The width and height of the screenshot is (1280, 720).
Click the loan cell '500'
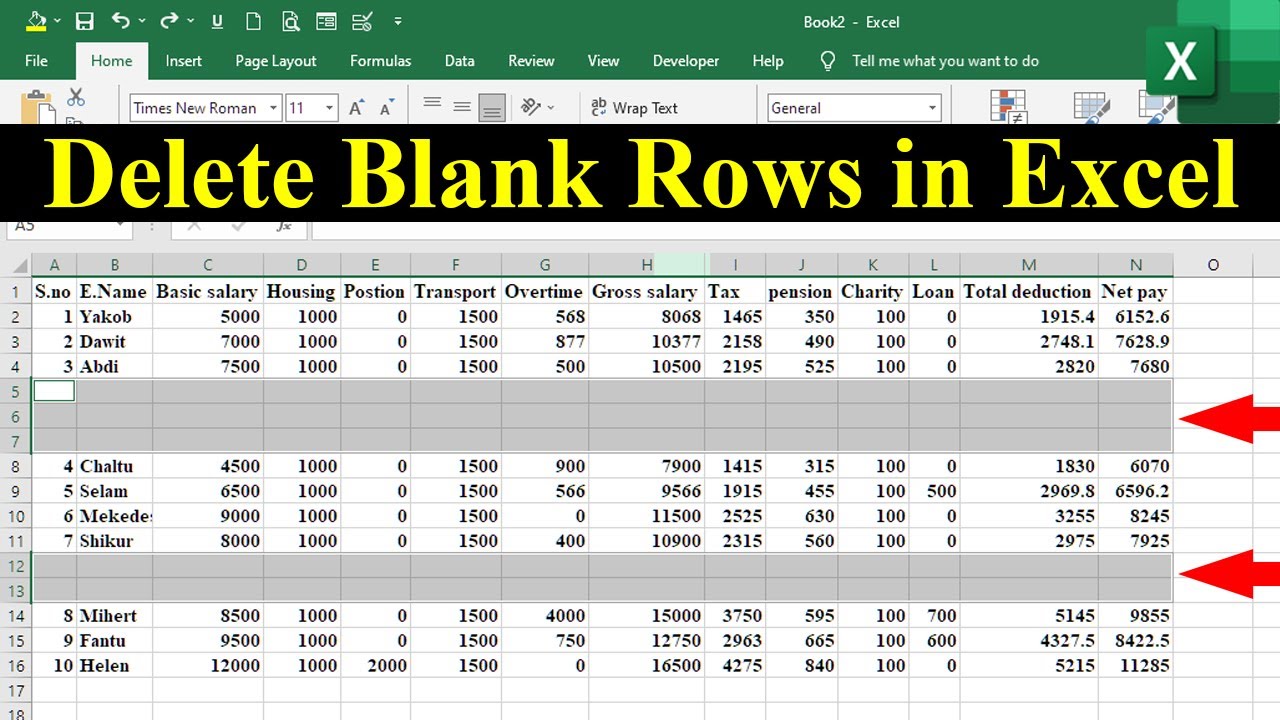click(934, 491)
